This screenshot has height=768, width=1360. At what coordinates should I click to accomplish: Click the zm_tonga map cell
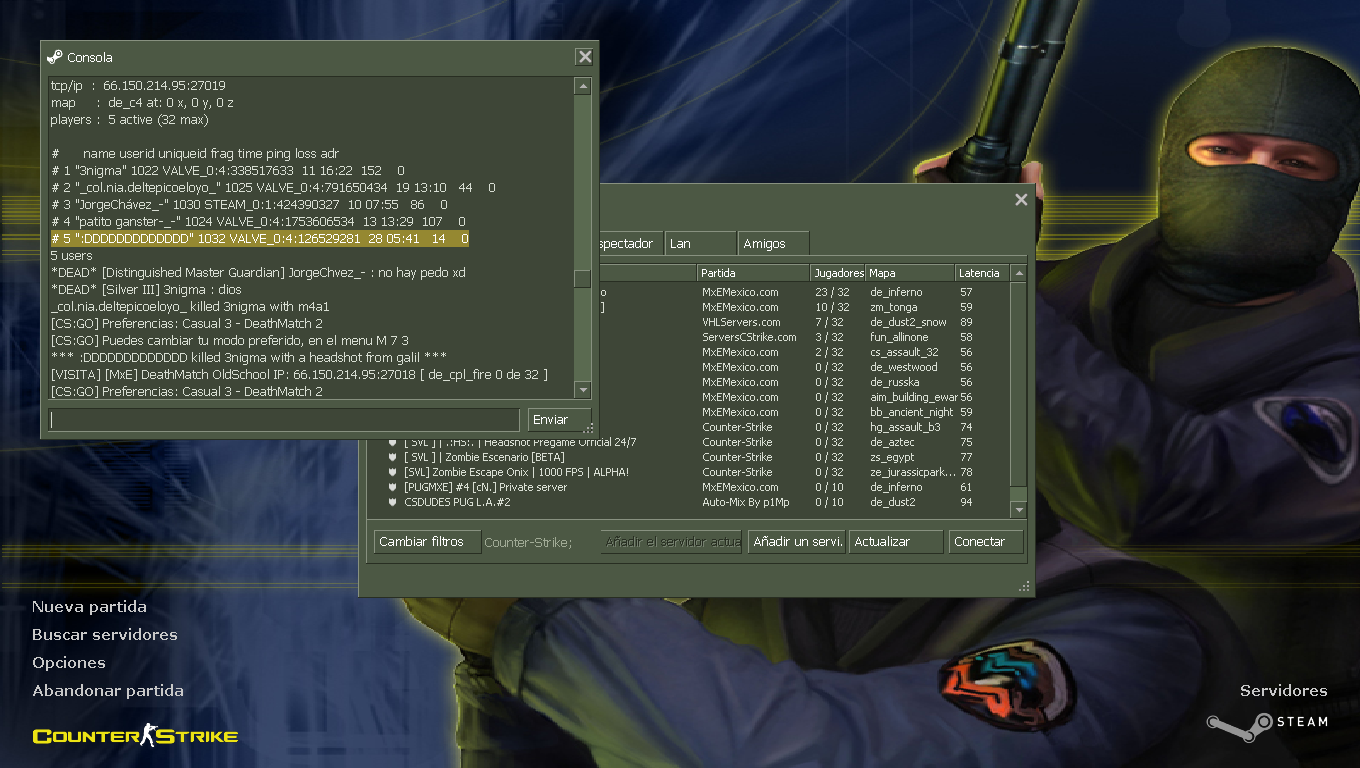(x=893, y=307)
